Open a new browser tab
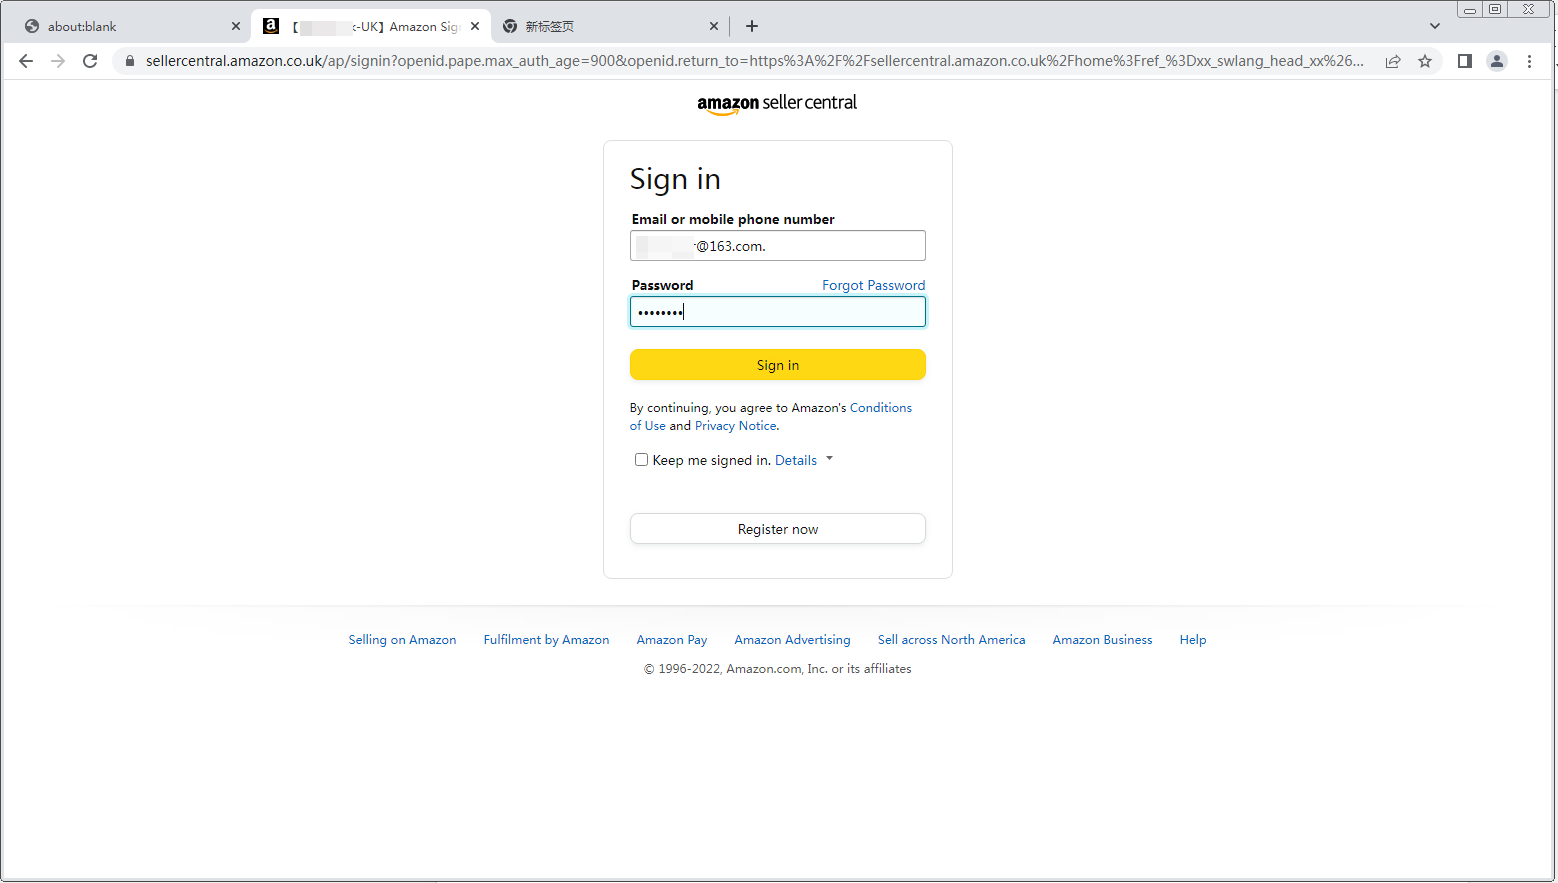 [x=752, y=26]
